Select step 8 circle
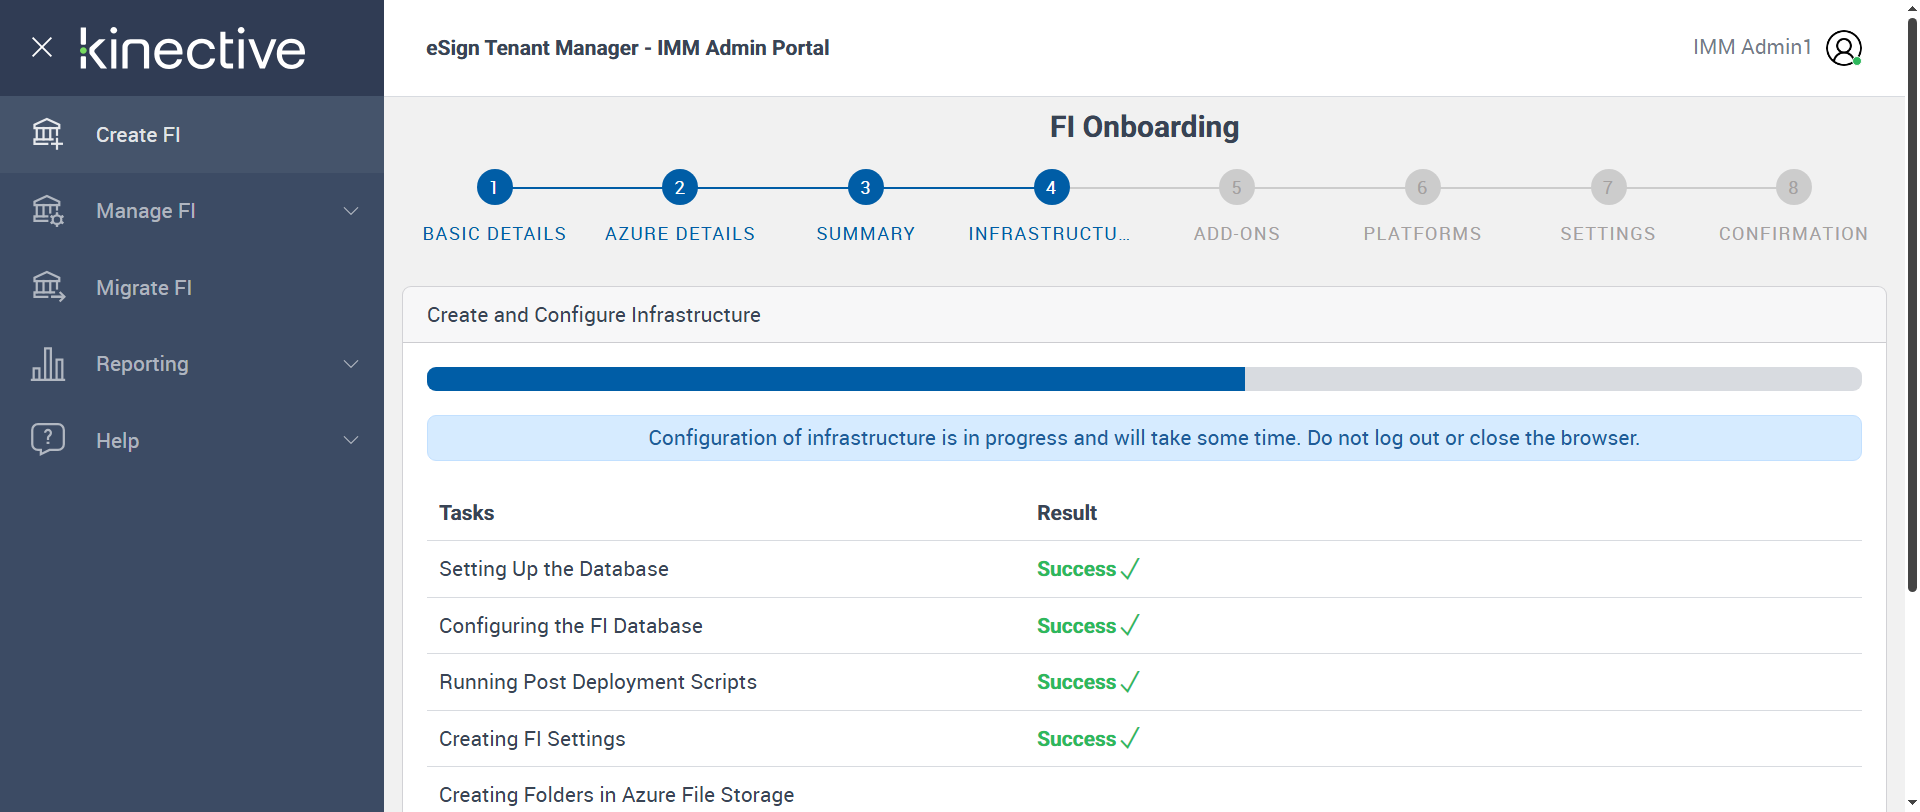The image size is (1920, 812). pyautogui.click(x=1794, y=187)
